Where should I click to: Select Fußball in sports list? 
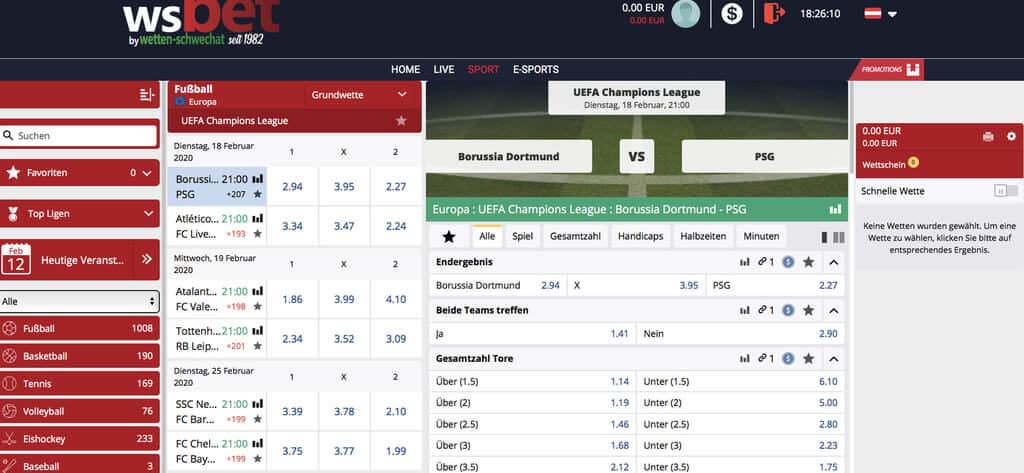[79, 329]
